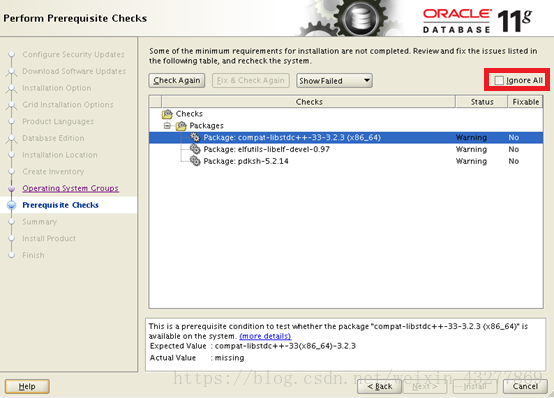Select the Download Software Updates step
Viewport: 554px width, 398px height.
[74, 71]
